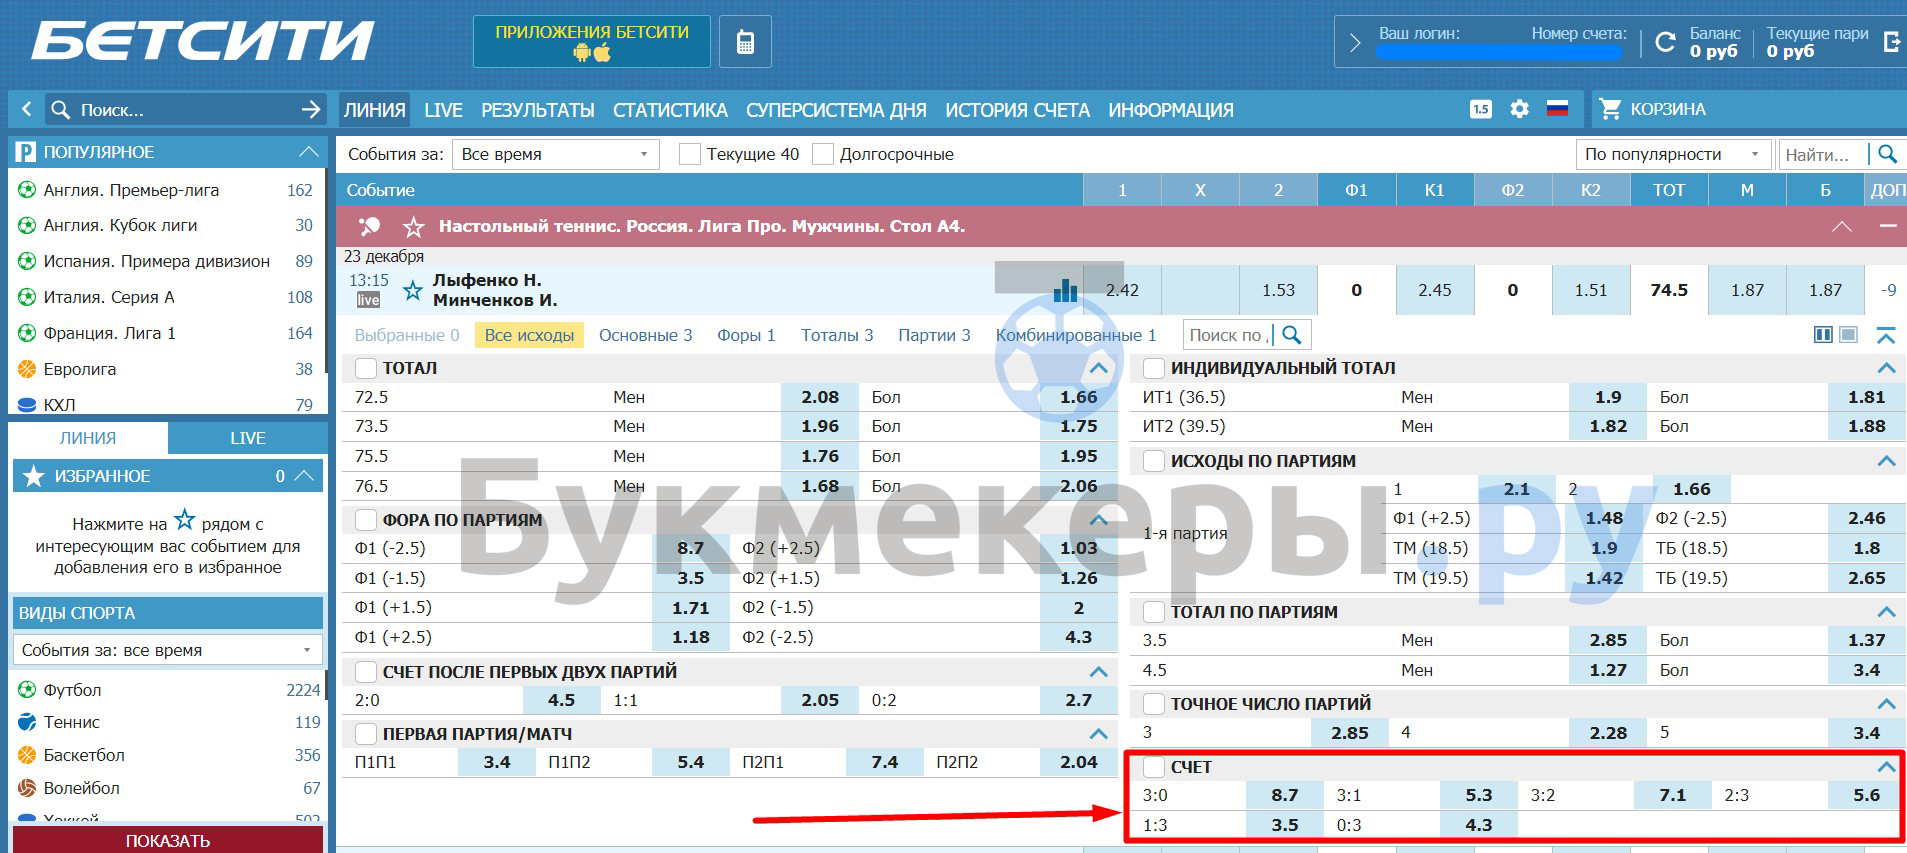Image resolution: width=1907 pixels, height=853 pixels.
Task: Switch to the Тоталы 3 tab
Action: pos(836,335)
